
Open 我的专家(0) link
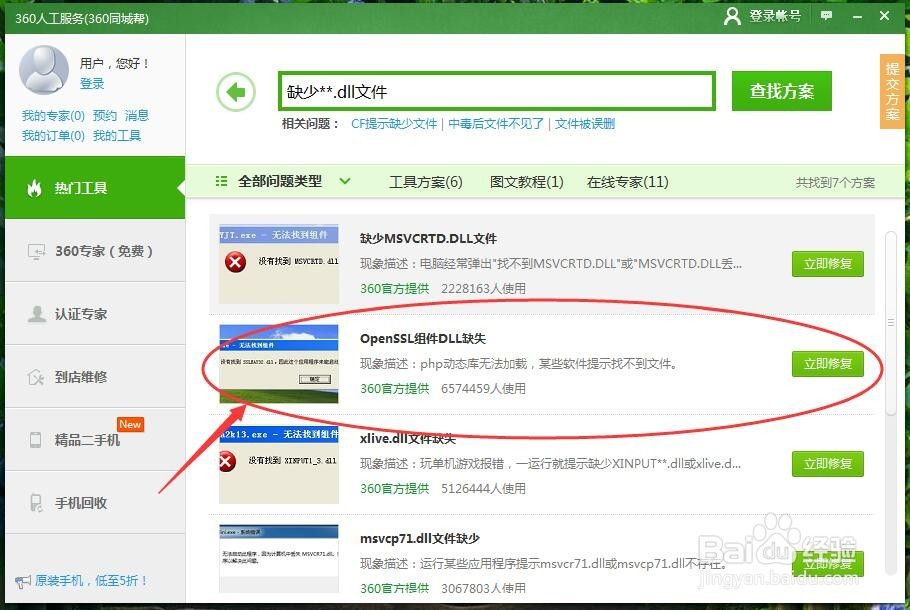coord(53,115)
